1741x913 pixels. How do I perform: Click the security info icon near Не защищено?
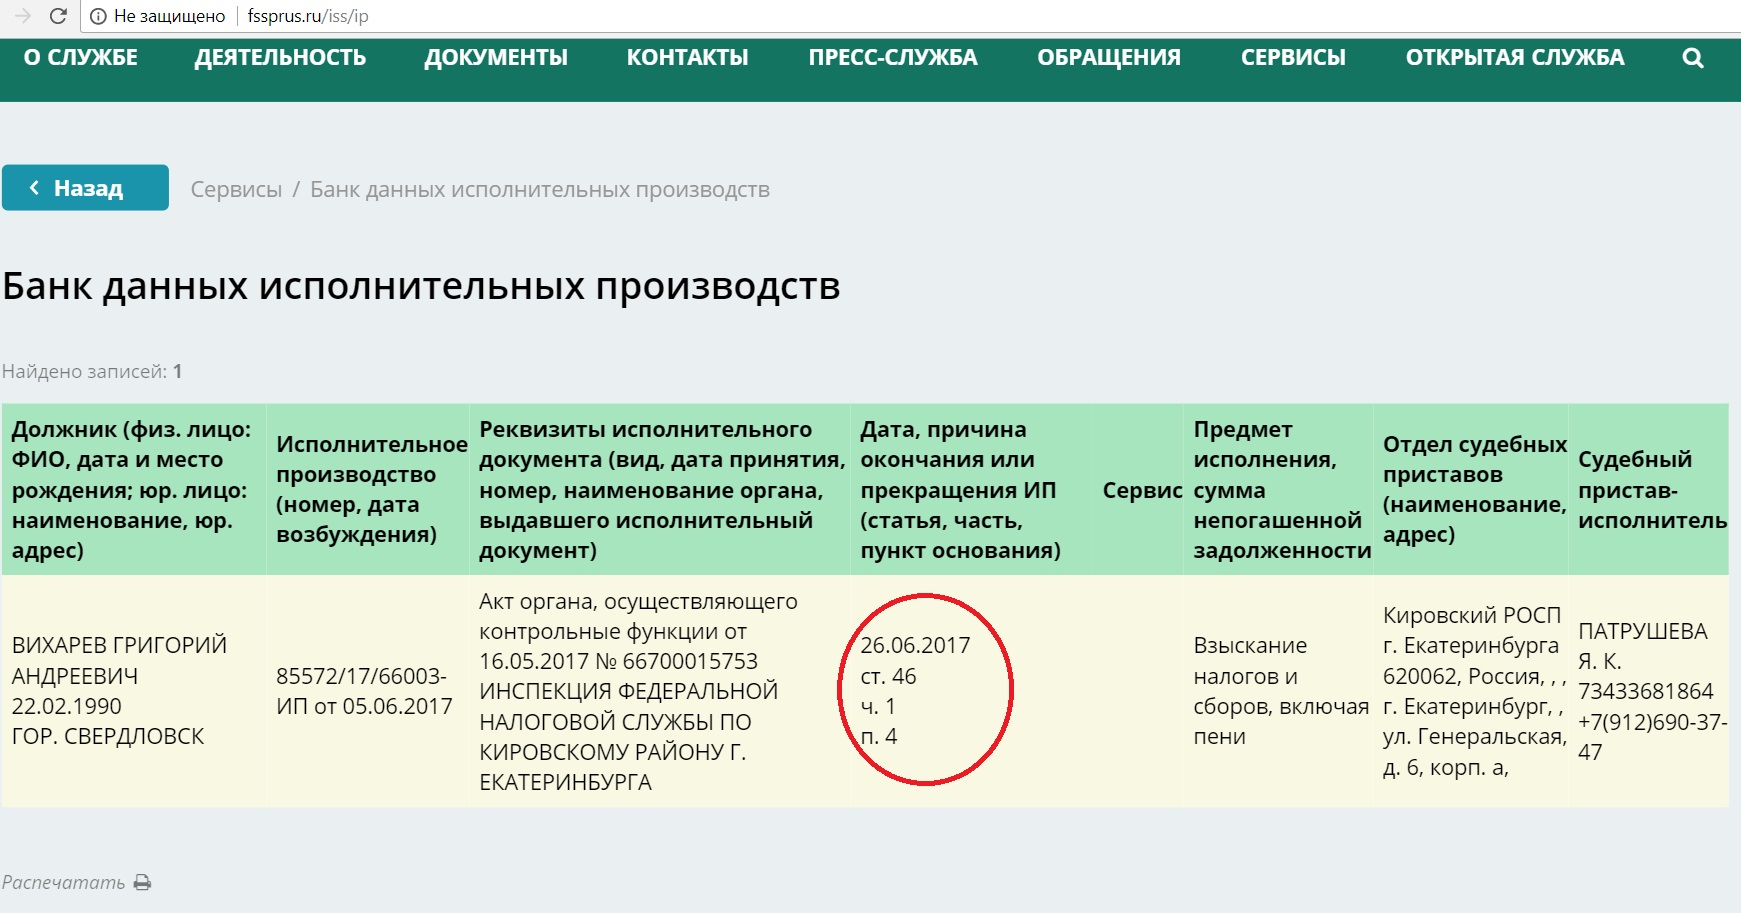[x=100, y=15]
